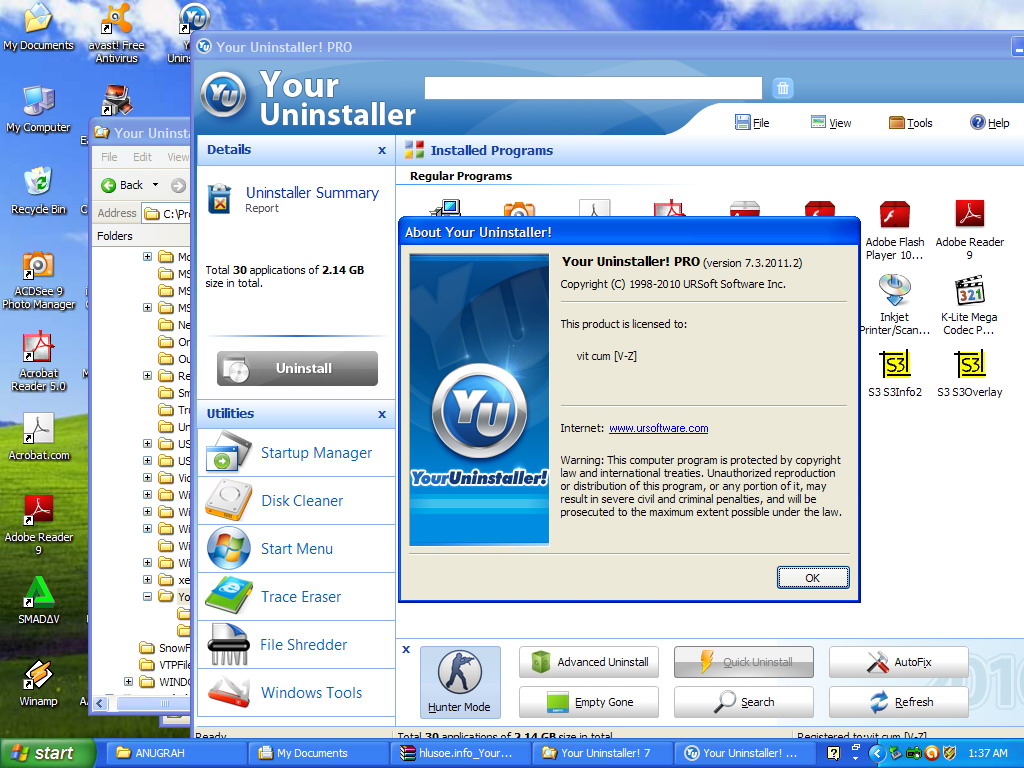
Task: Expand hidden system tray icons arrow
Action: click(x=876, y=754)
